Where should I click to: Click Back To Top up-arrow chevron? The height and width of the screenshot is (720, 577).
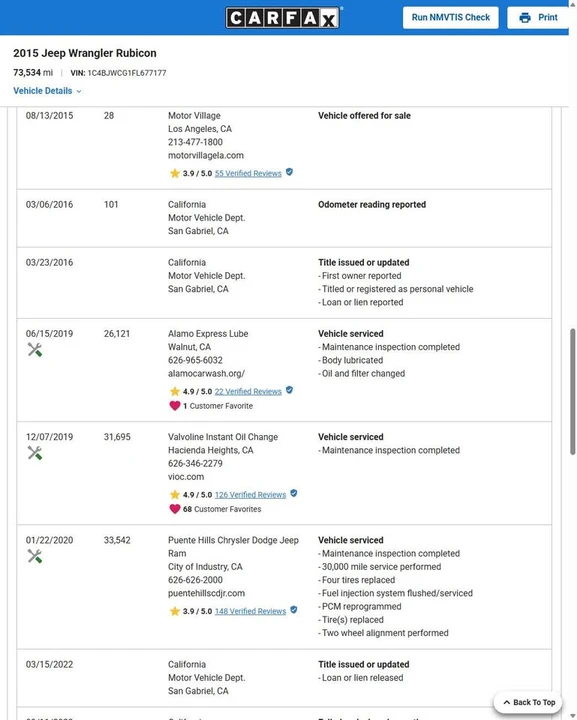coord(507,702)
